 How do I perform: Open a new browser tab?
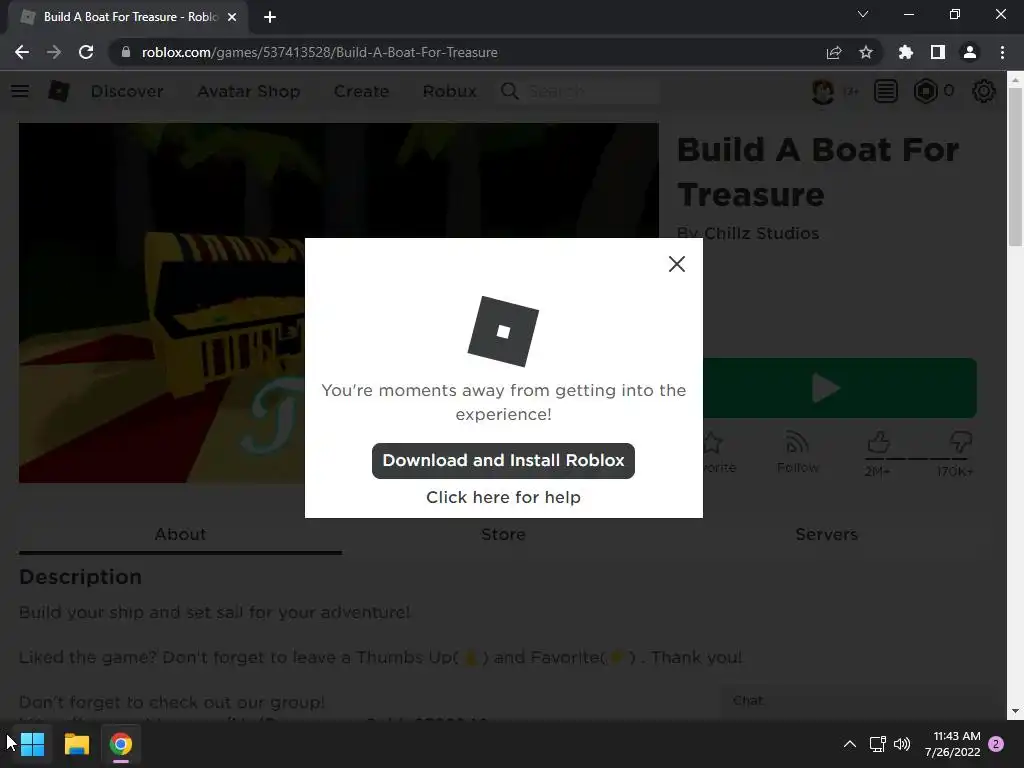click(270, 17)
